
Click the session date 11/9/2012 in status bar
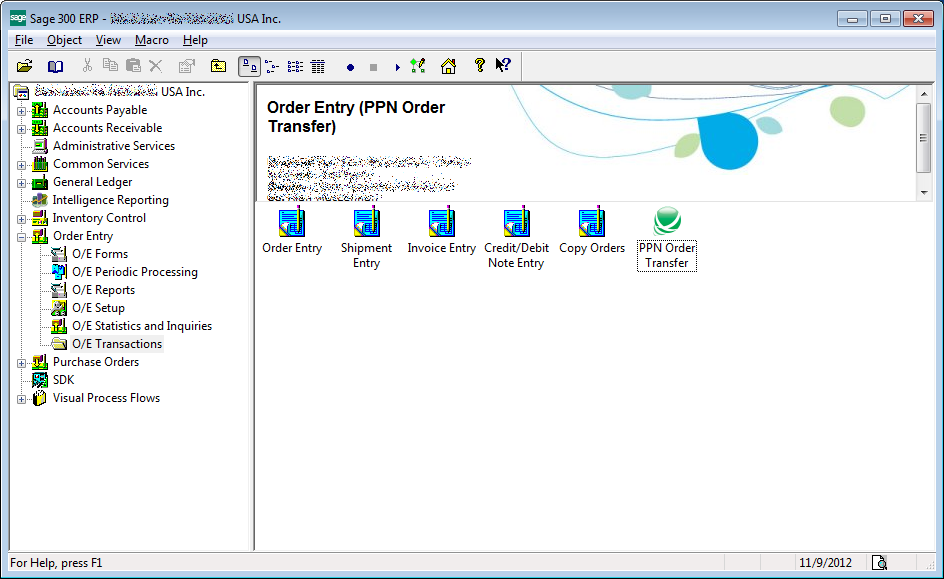coord(825,563)
